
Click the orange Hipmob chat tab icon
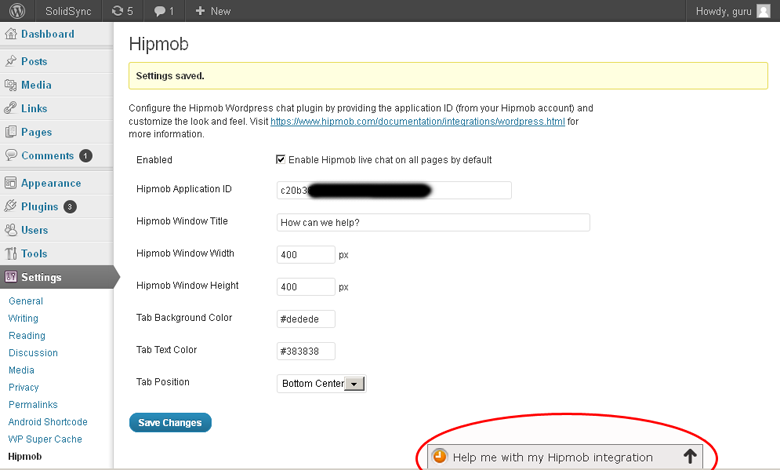pyautogui.click(x=439, y=457)
